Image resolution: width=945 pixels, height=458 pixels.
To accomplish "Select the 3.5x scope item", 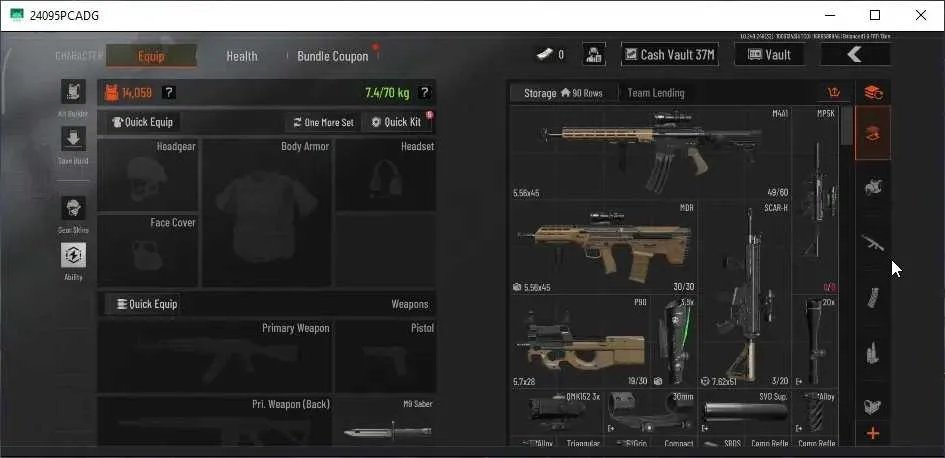I will pyautogui.click(x=674, y=341).
